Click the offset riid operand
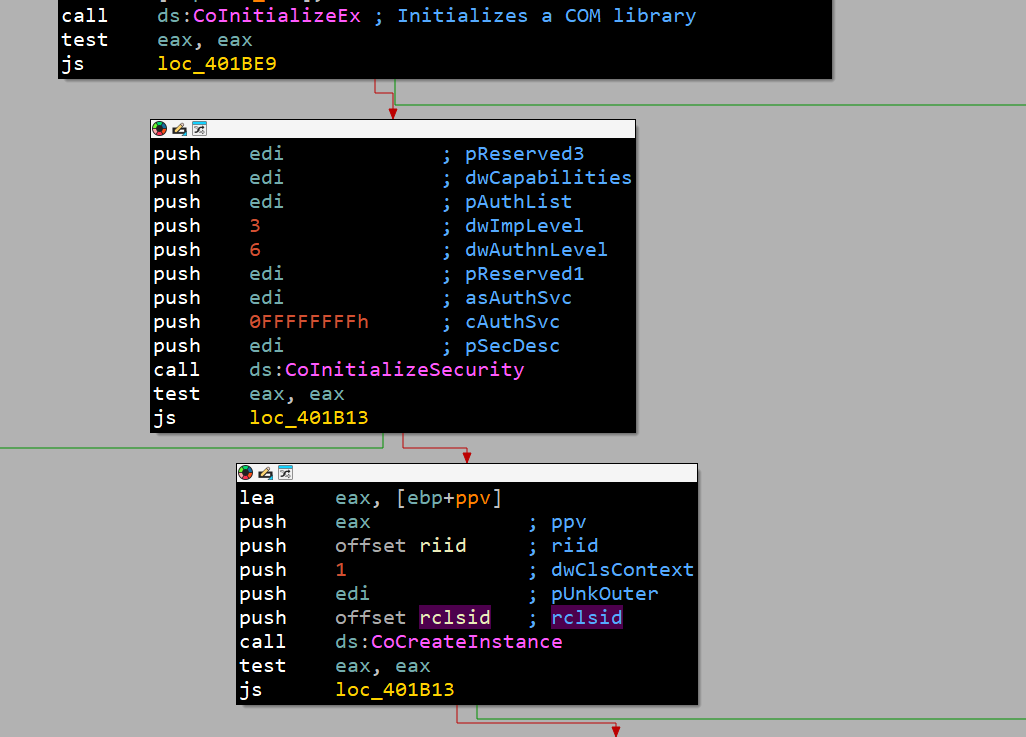1026x737 pixels. (x=400, y=546)
